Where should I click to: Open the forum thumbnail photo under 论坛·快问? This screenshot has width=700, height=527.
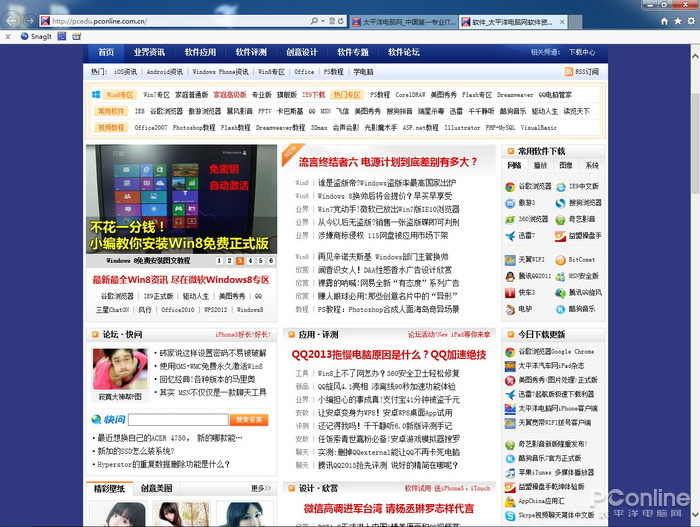120,369
